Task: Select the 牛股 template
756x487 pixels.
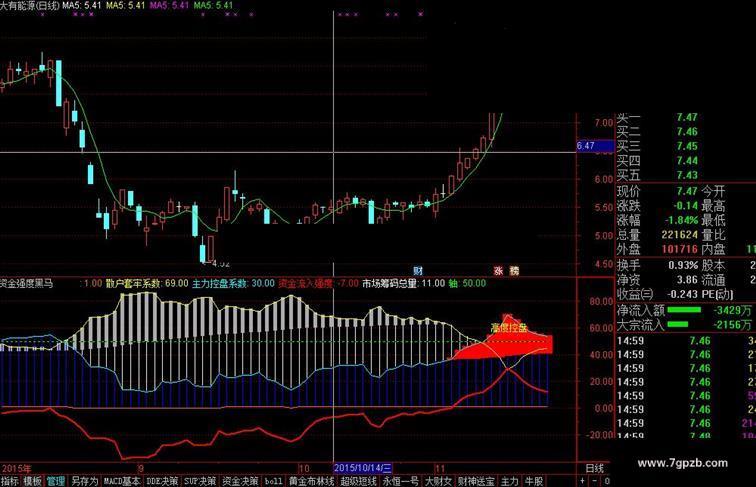Action: (x=534, y=481)
